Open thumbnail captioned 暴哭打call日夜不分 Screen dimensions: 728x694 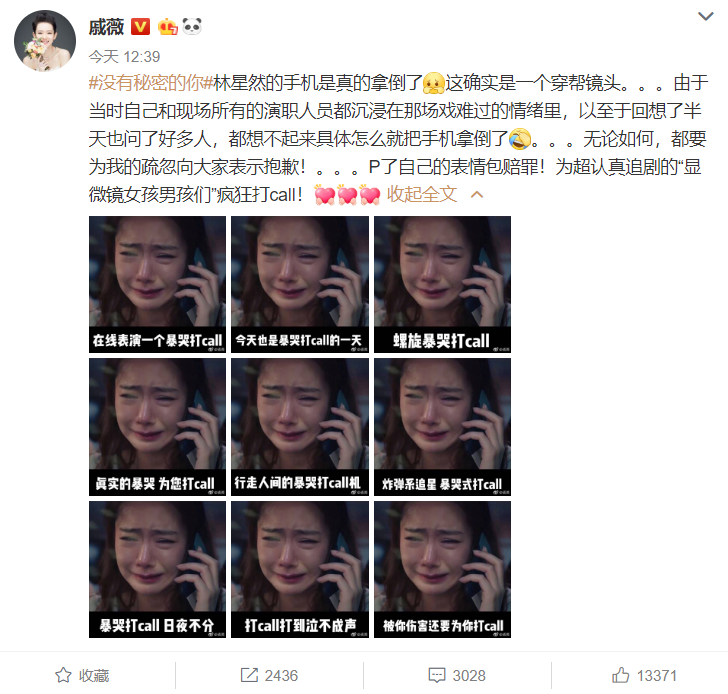point(157,569)
